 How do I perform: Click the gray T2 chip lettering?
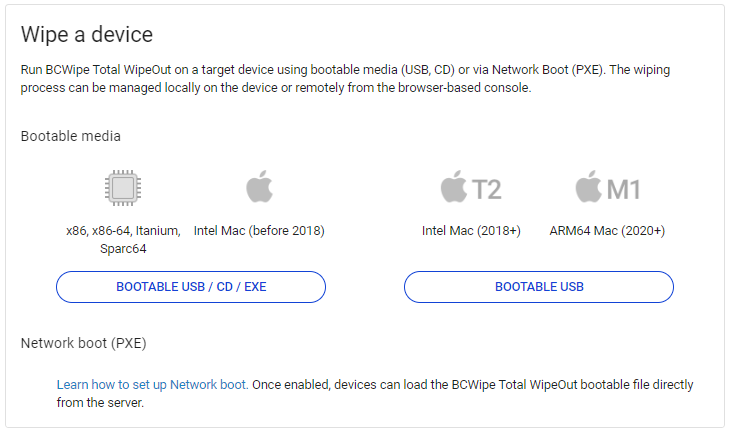(x=487, y=190)
